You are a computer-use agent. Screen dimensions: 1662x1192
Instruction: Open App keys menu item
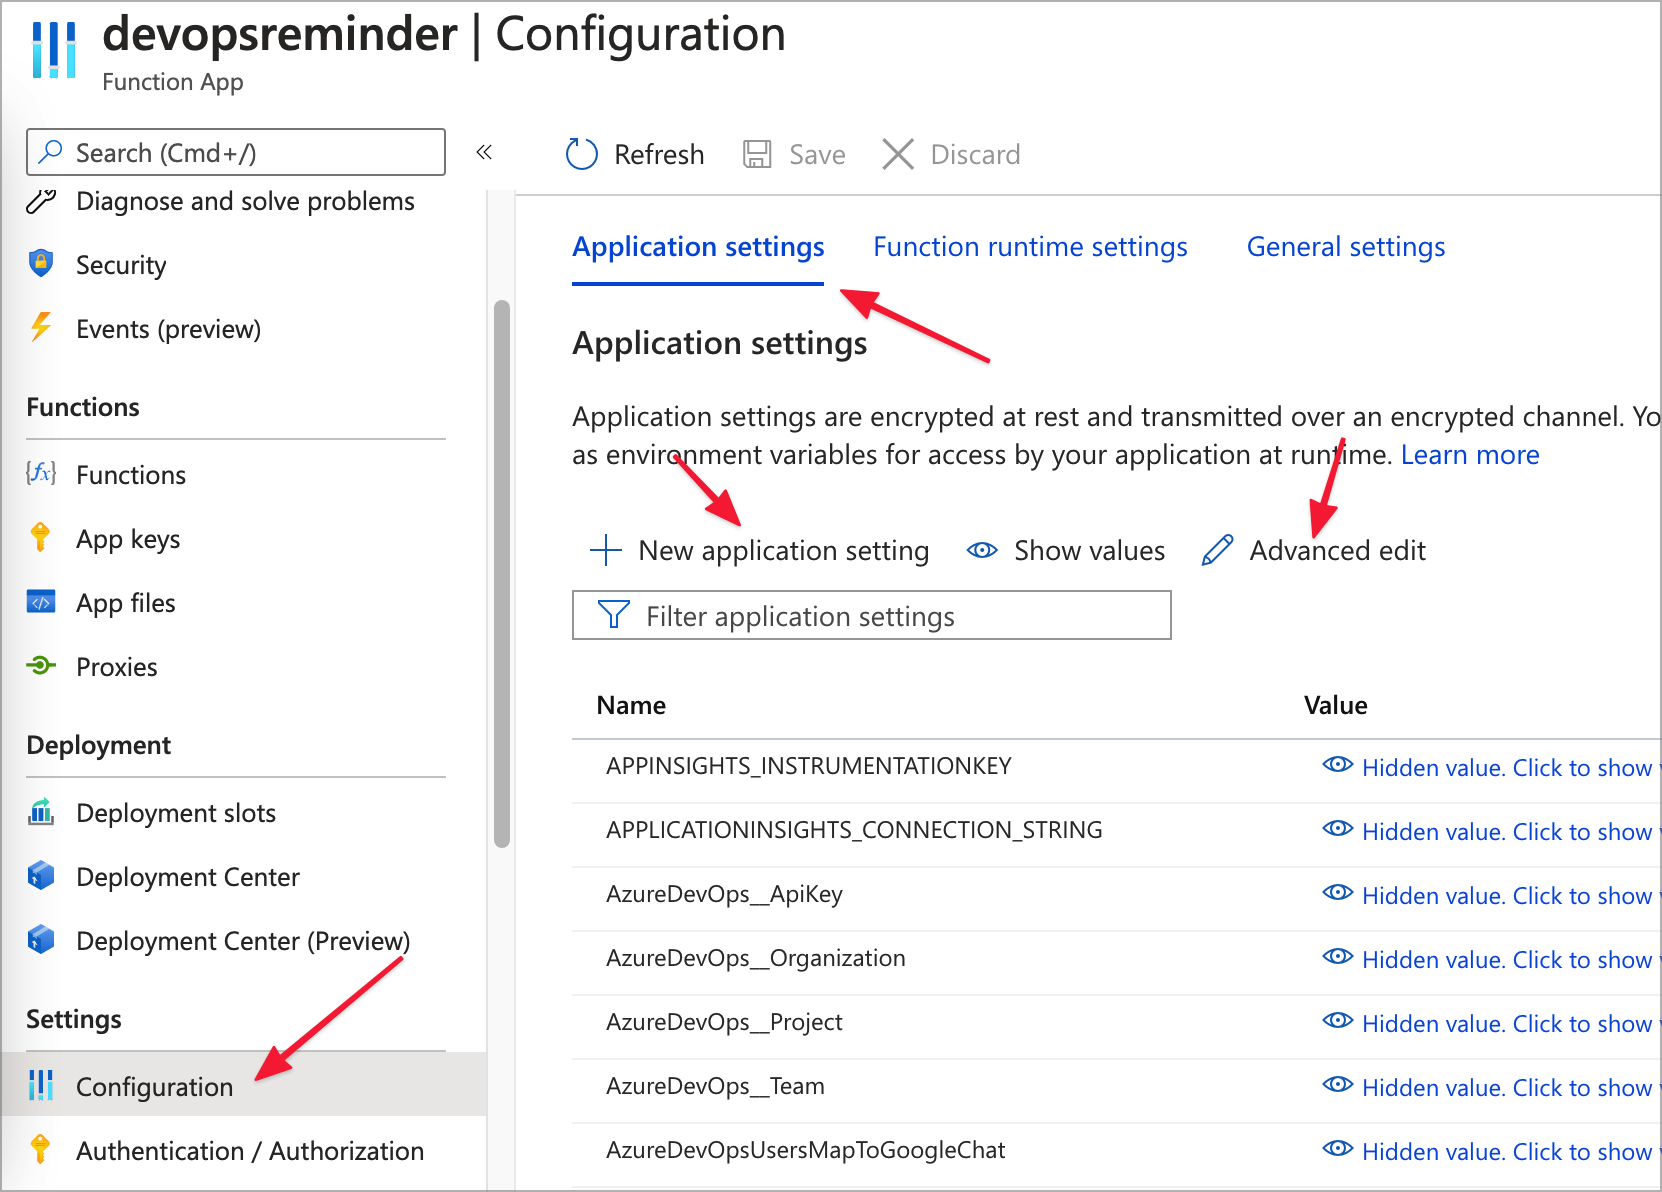[x=128, y=539]
